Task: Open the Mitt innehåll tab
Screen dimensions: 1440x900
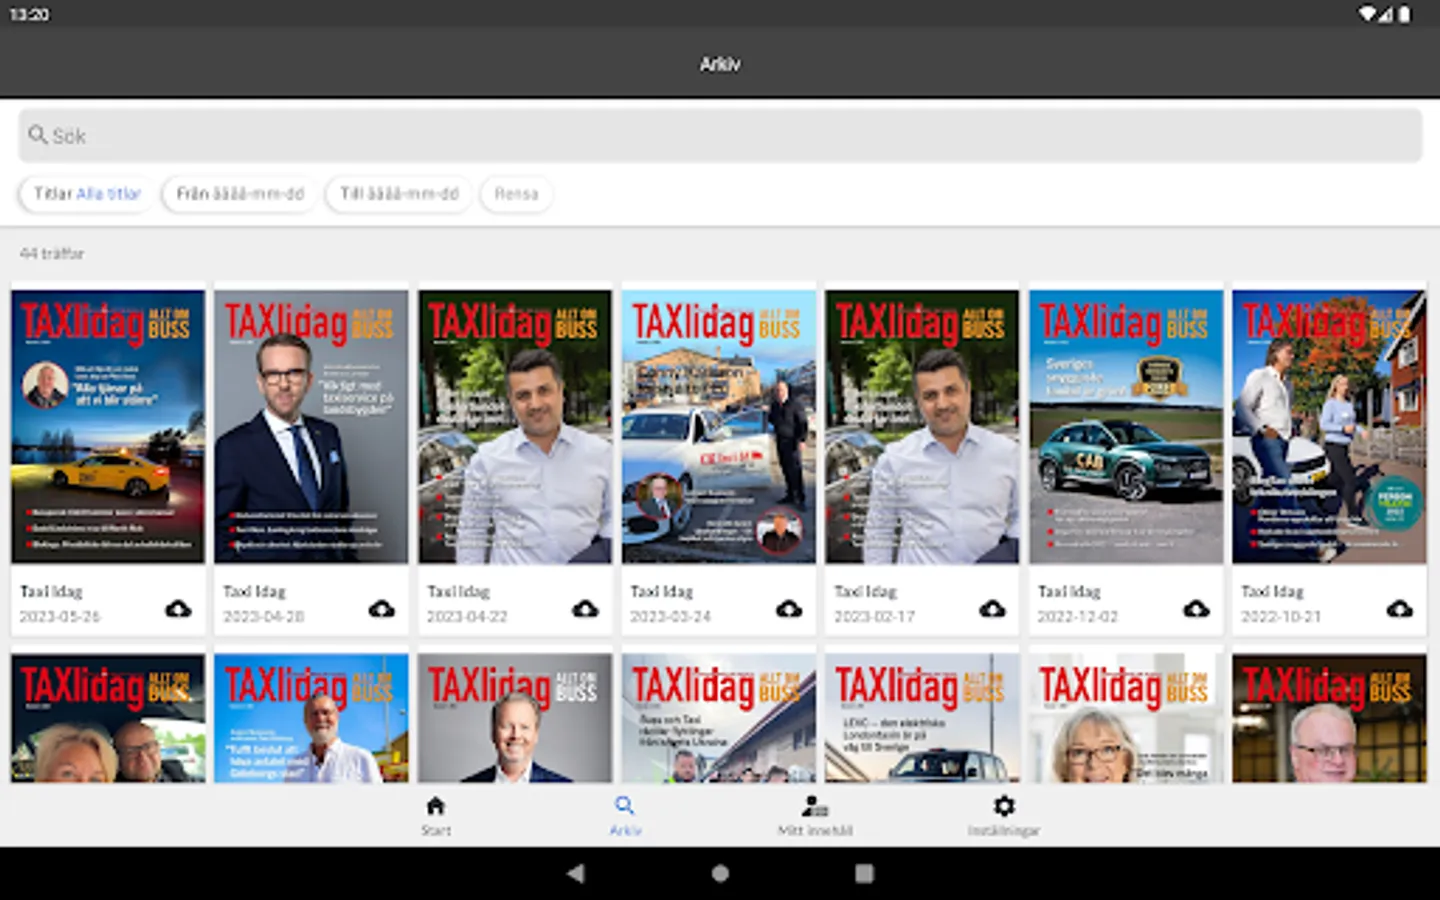Action: click(x=815, y=815)
